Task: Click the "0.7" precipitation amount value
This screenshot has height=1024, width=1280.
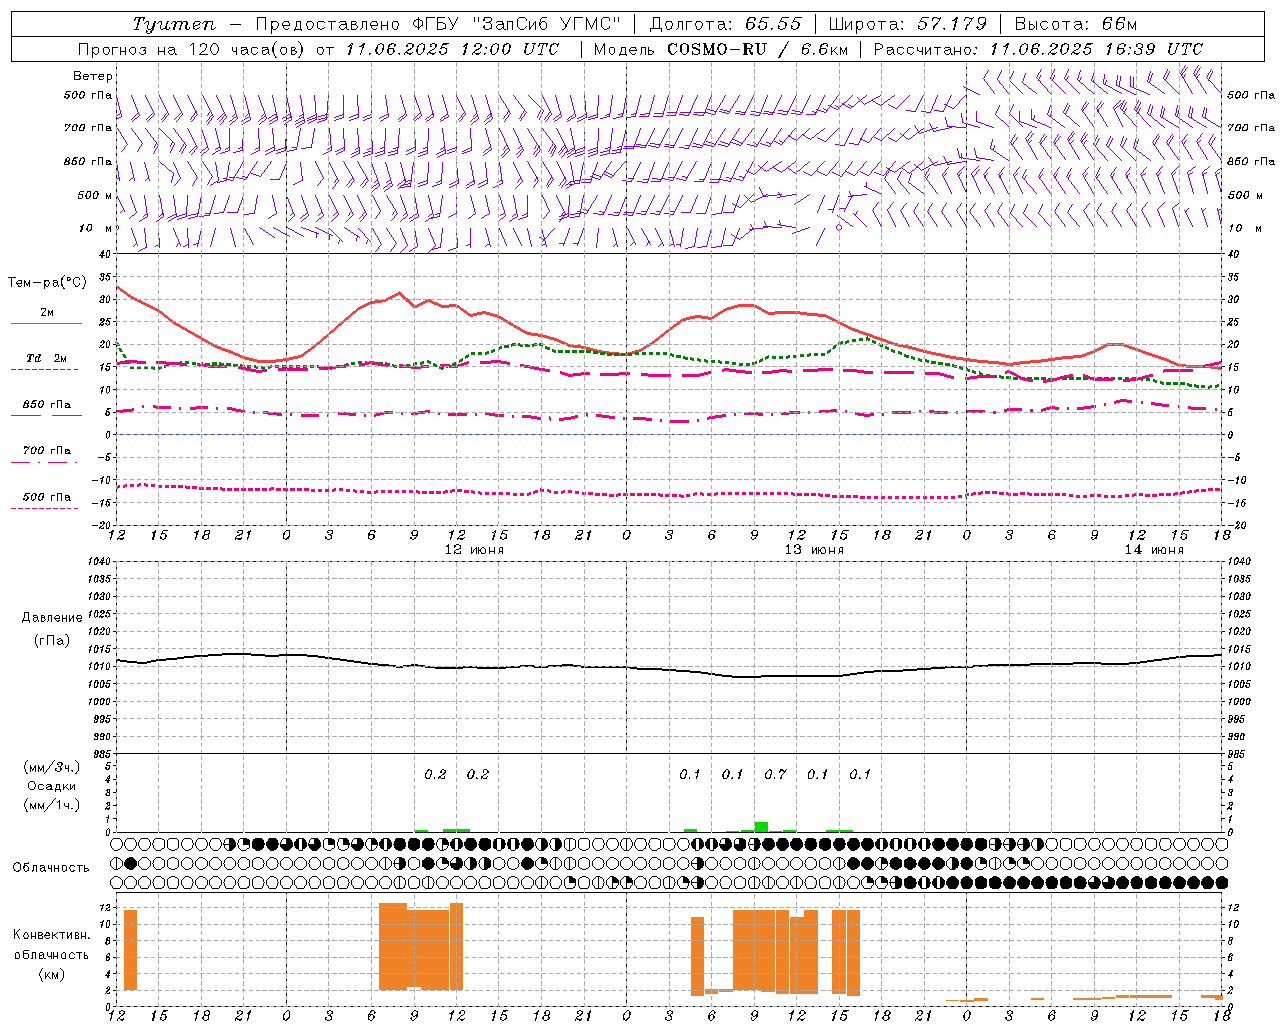Action: (x=775, y=774)
